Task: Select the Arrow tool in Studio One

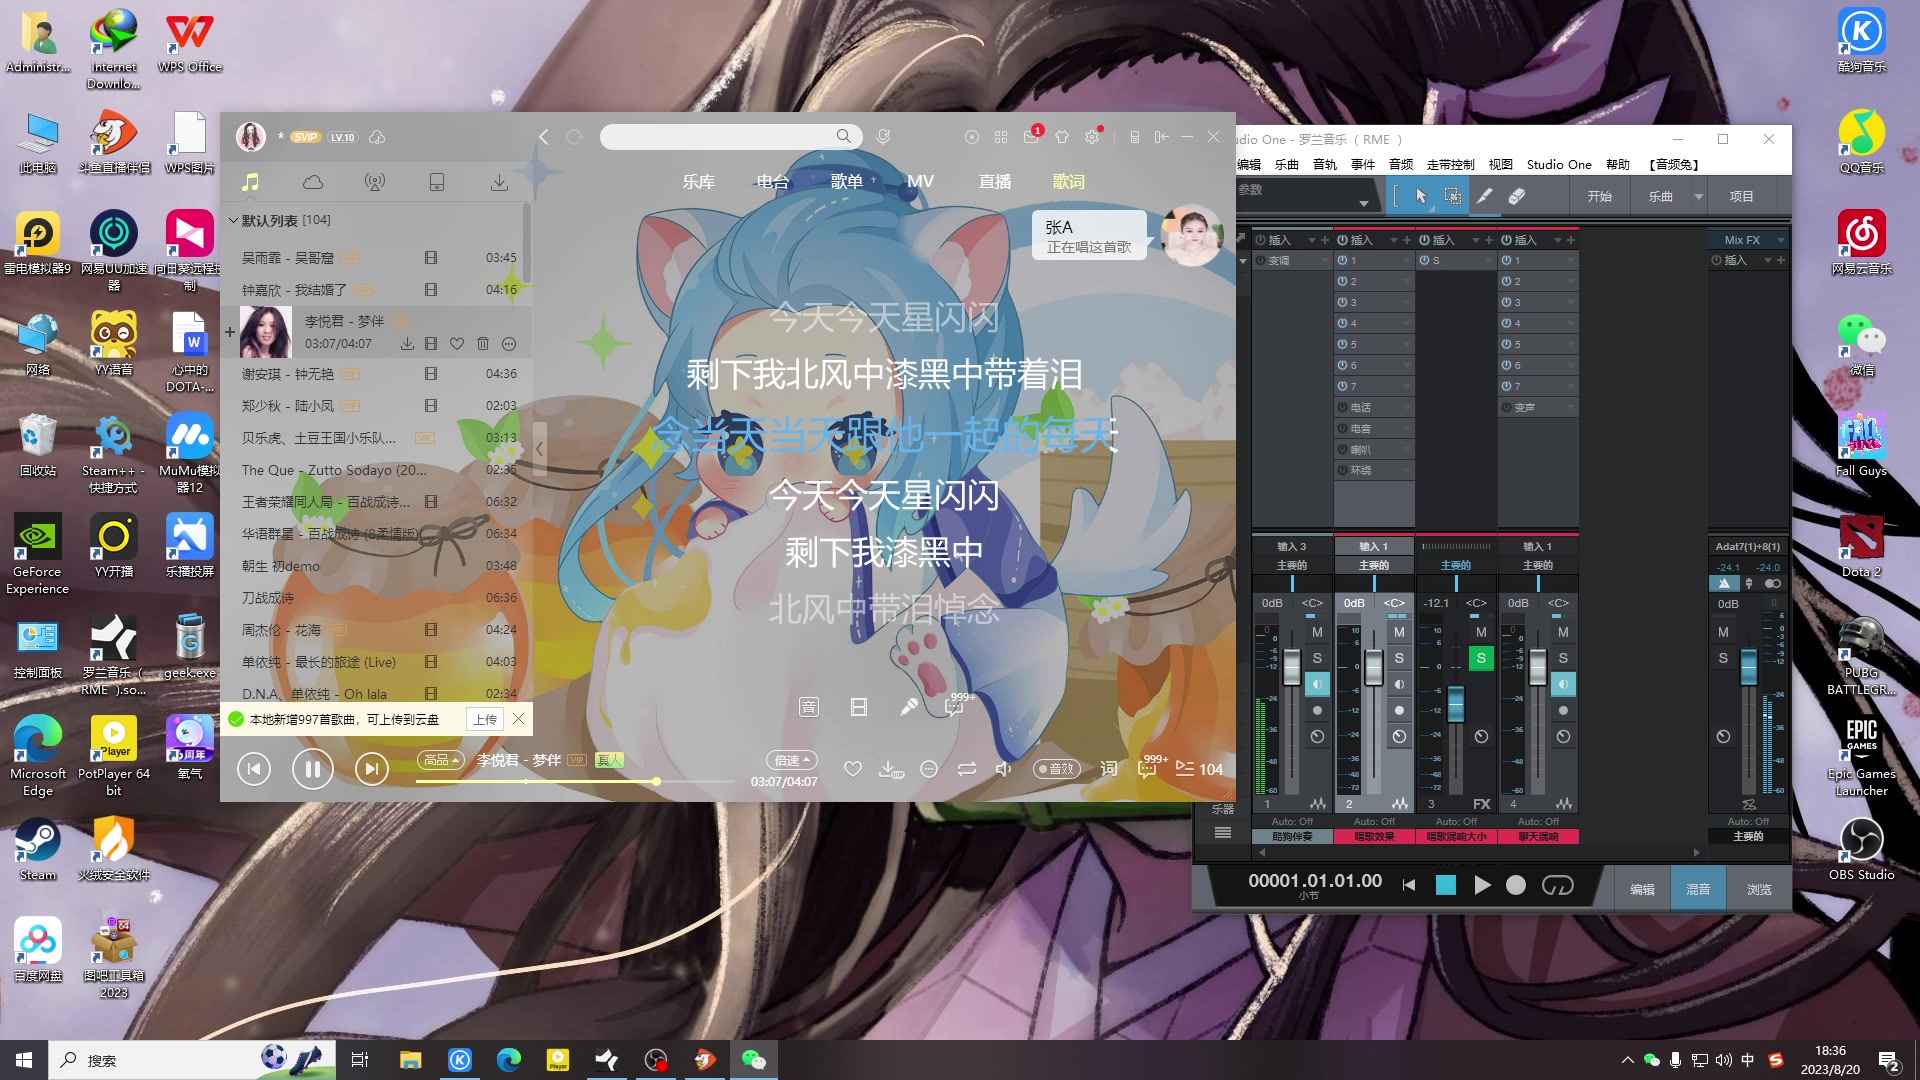Action: pos(1421,197)
